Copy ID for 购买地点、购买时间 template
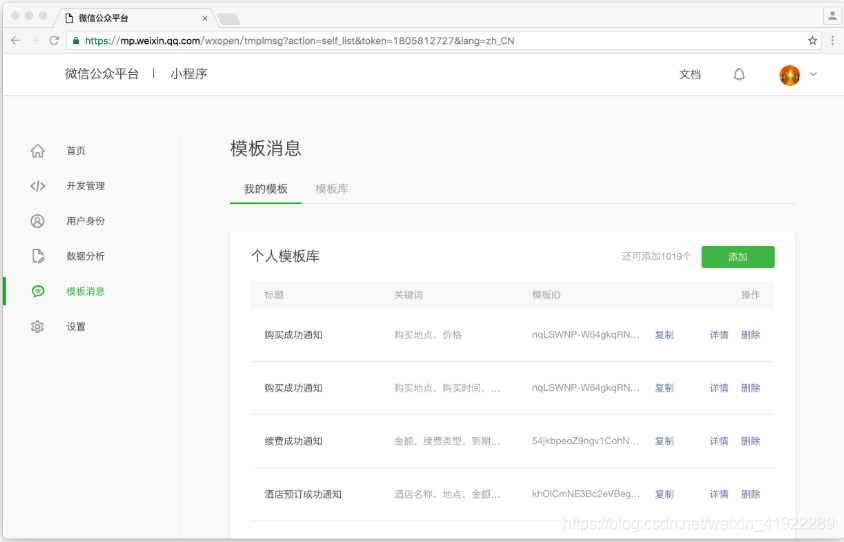 (664, 388)
